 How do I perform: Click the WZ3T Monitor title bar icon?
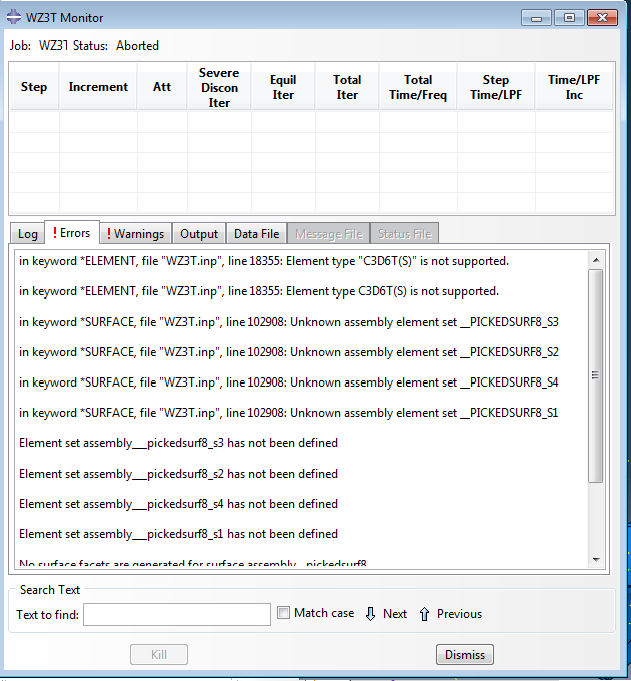tap(14, 17)
